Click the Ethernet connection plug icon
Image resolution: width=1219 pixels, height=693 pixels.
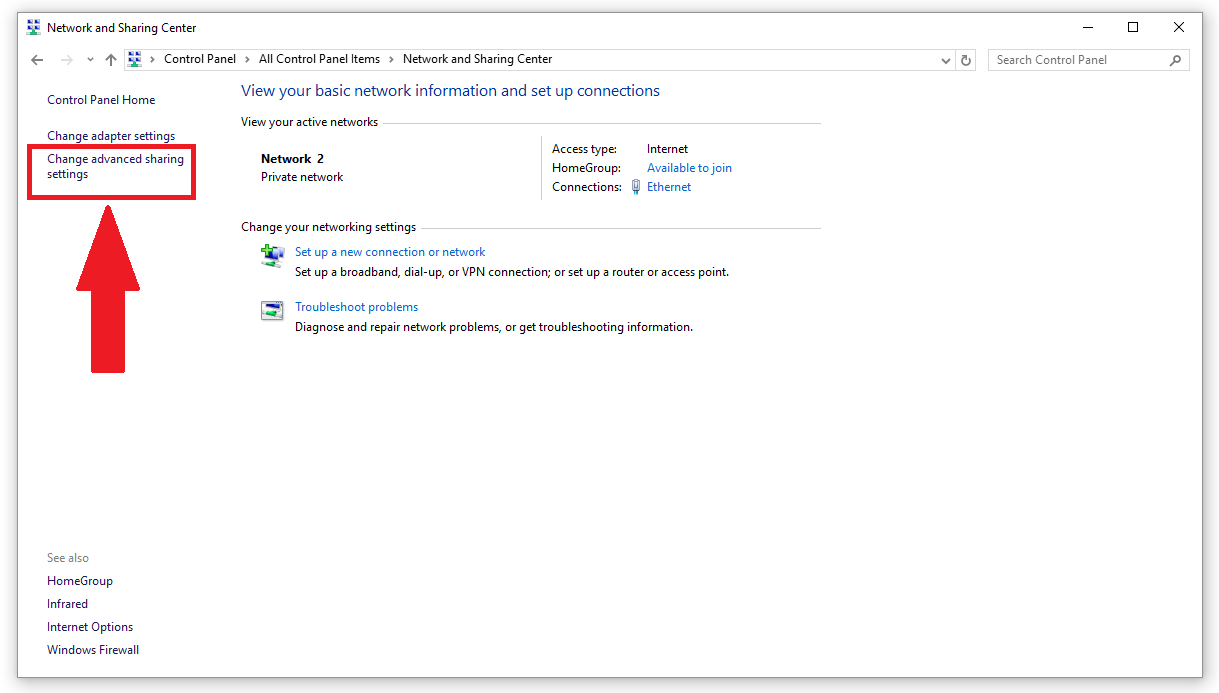(636, 187)
